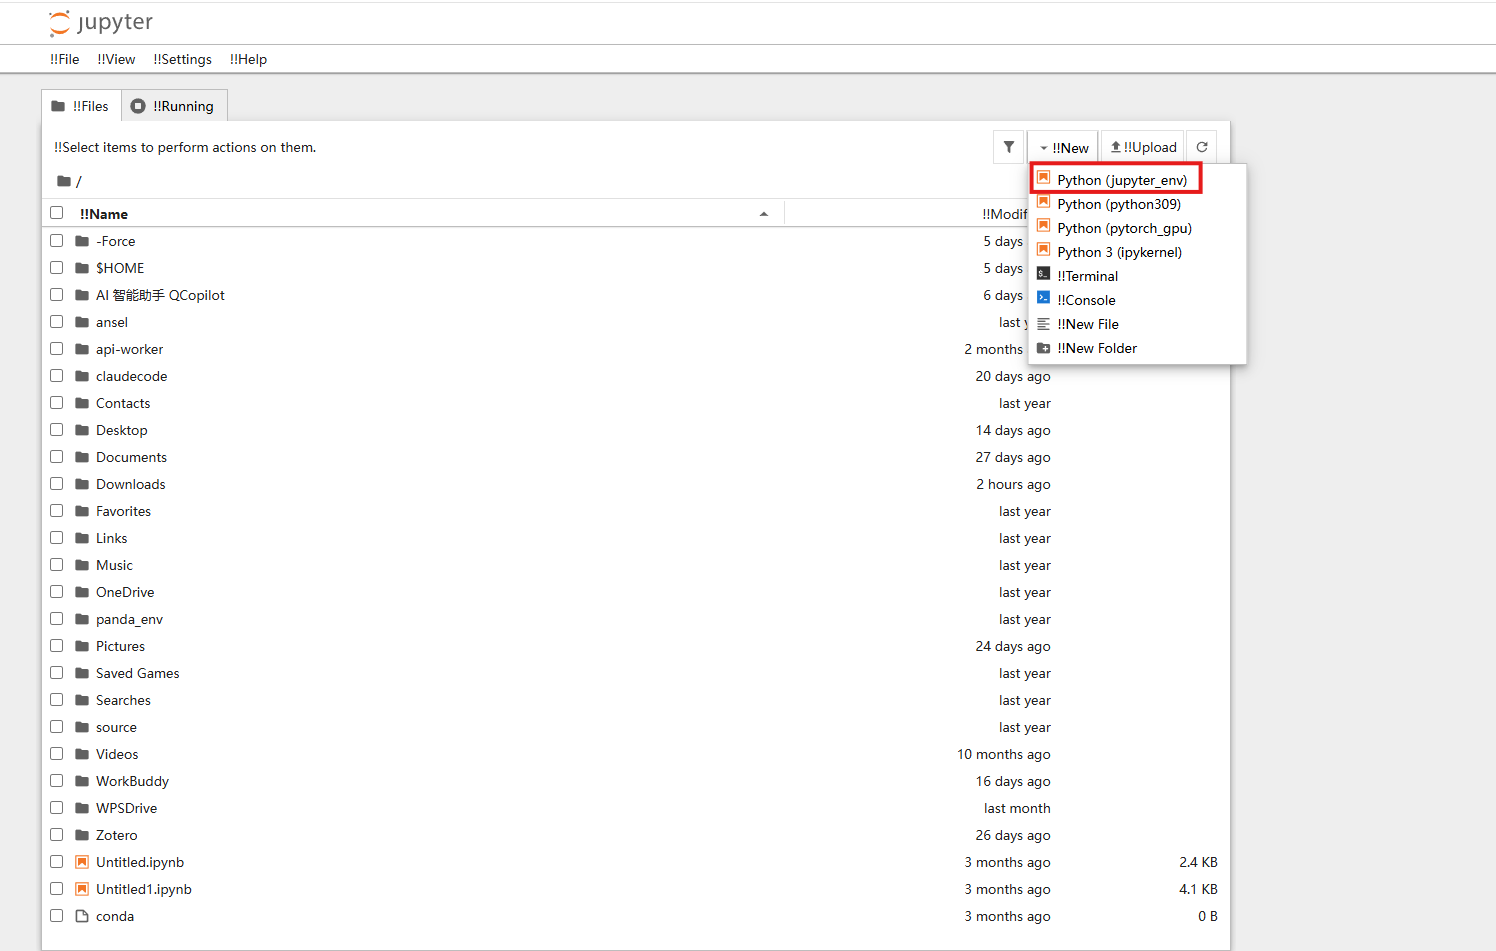Open the Favorites folder link
The image size is (1496, 951).
click(x=123, y=511)
